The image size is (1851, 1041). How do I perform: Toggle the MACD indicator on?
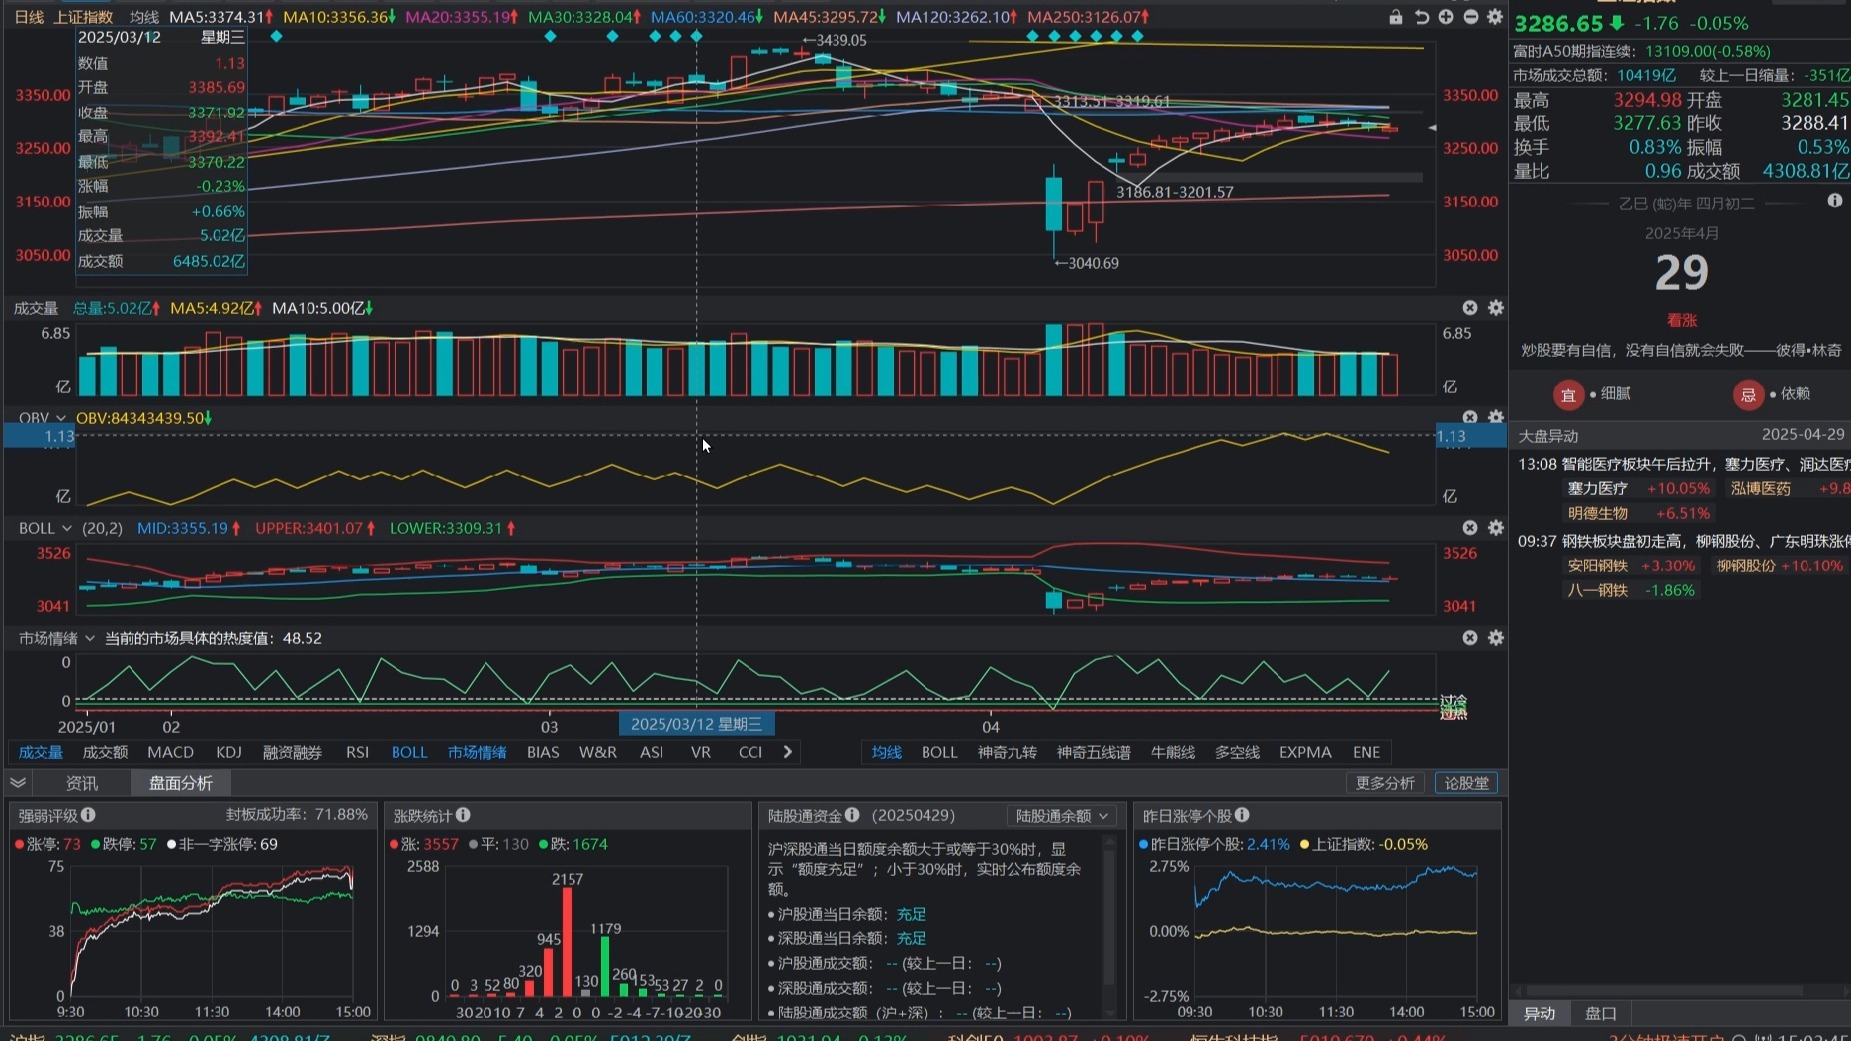click(x=170, y=752)
